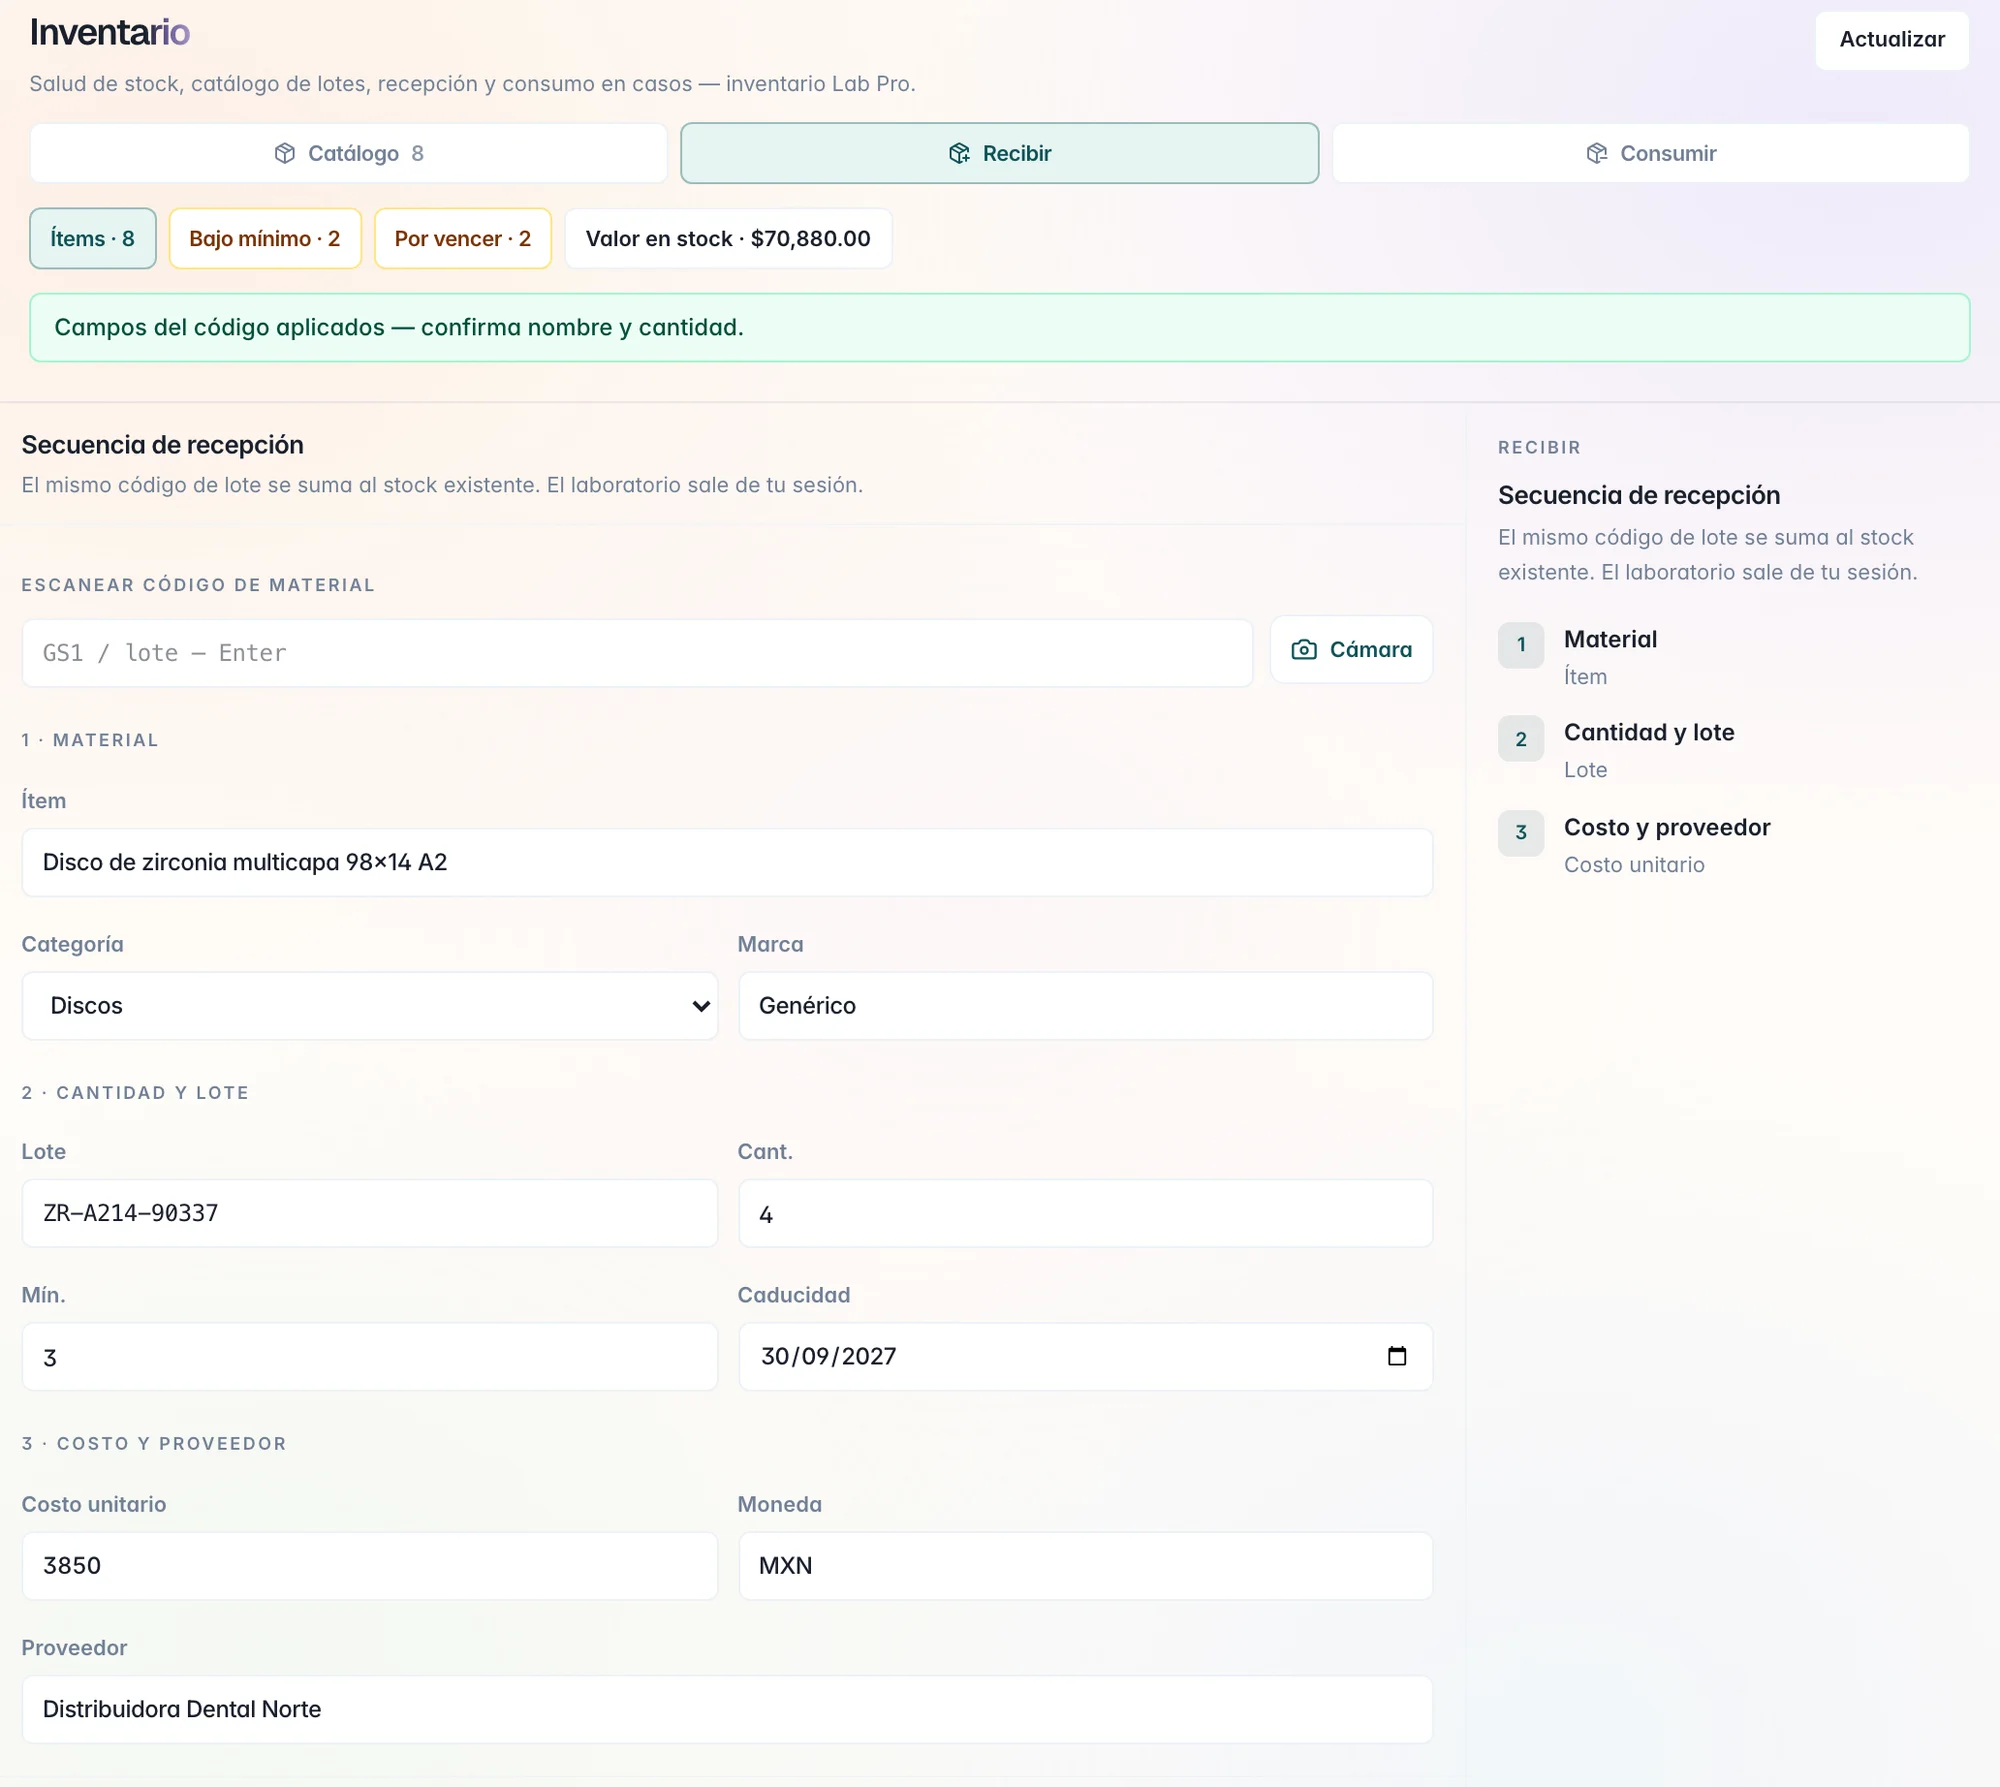Click the camera icon for scanning

(x=1304, y=650)
